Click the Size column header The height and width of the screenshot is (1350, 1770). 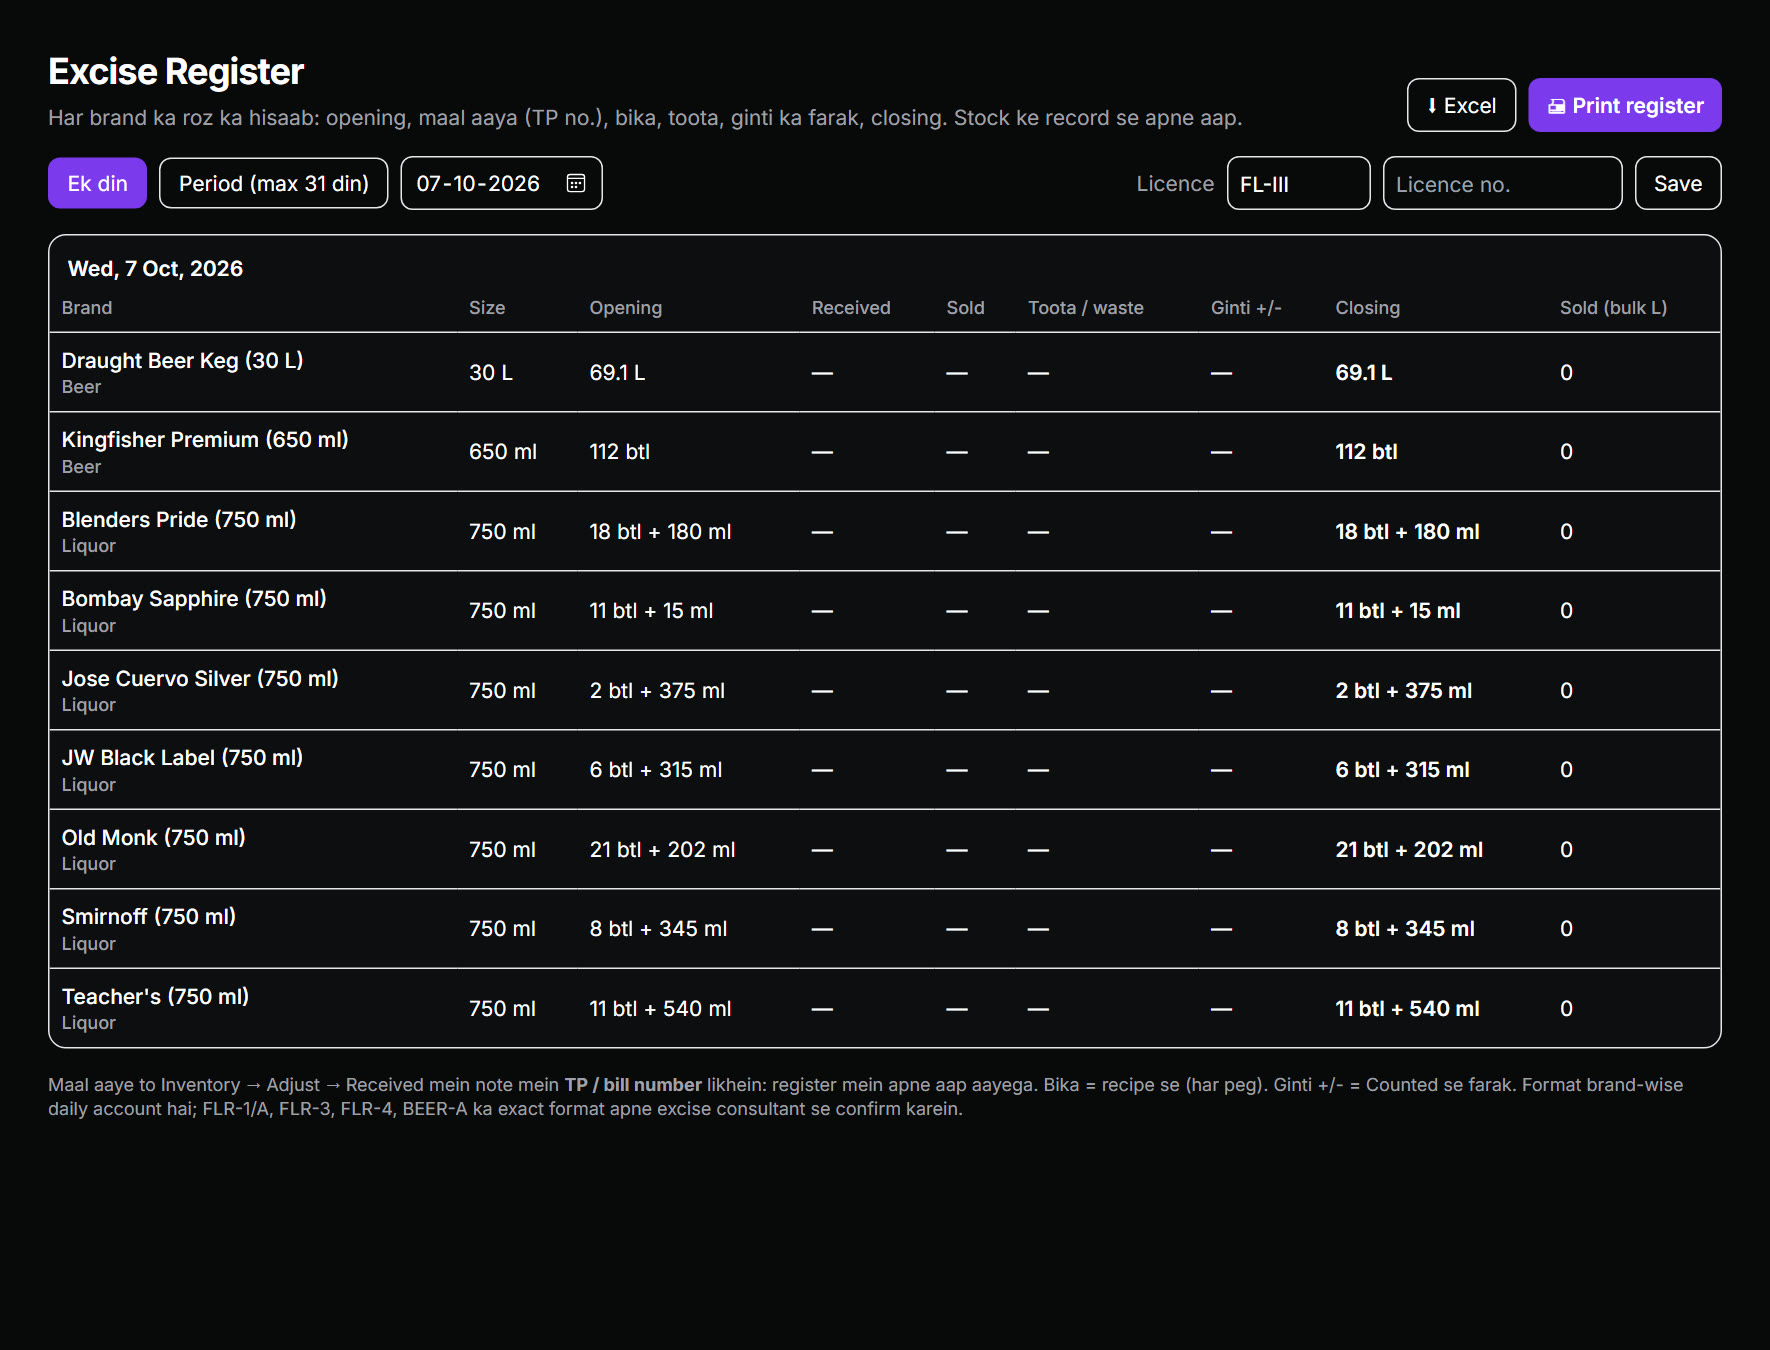[487, 308]
